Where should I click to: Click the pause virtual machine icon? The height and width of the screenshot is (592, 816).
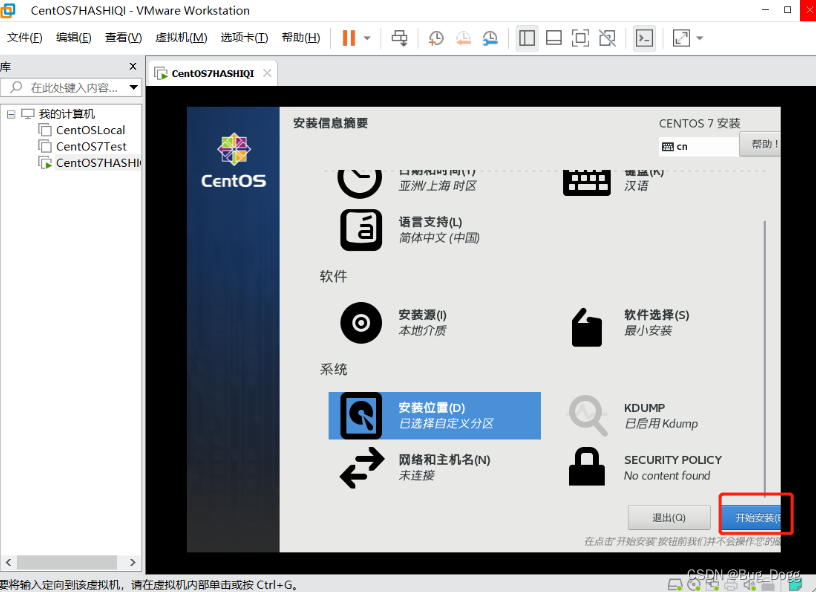(x=349, y=38)
